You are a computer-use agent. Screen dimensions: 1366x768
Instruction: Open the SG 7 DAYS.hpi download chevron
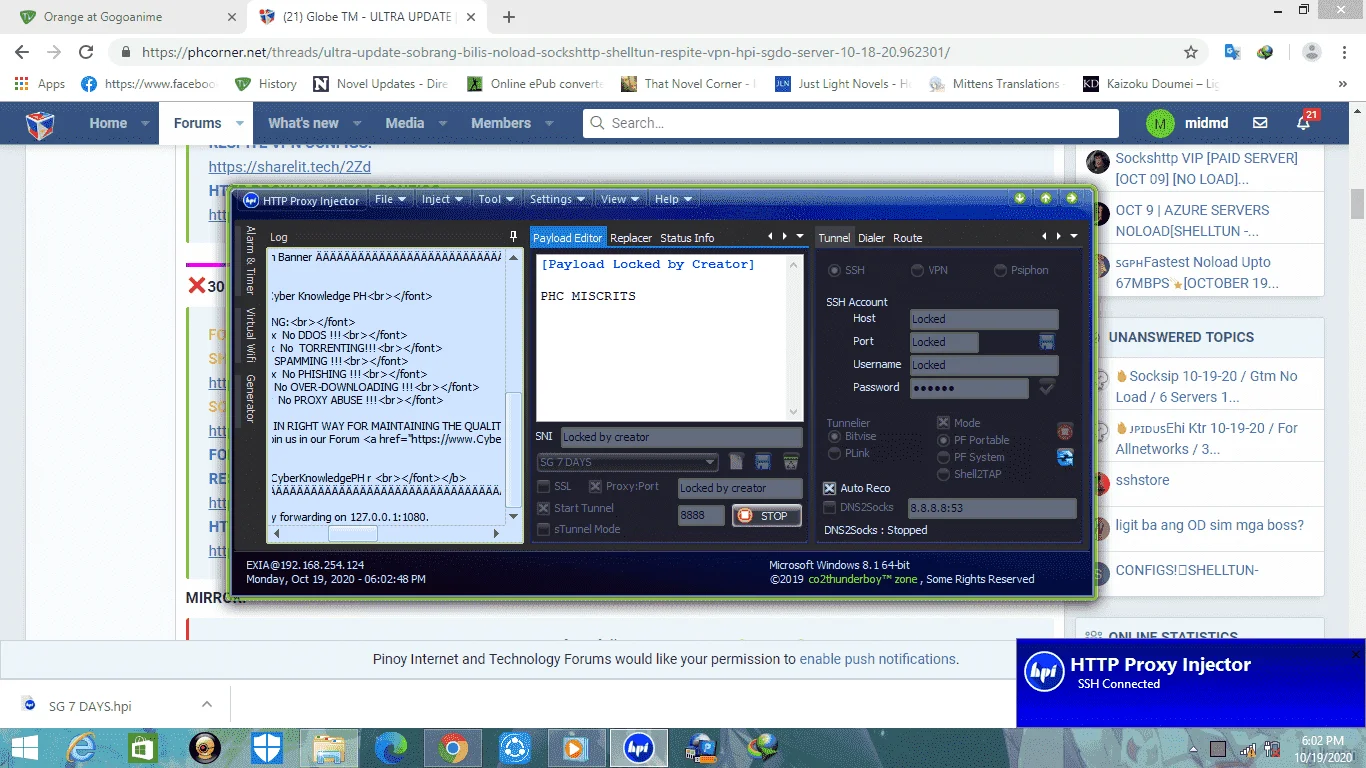[207, 704]
